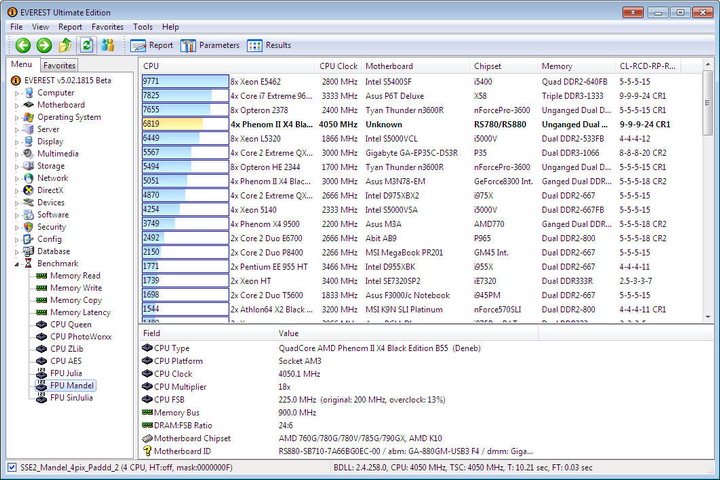Sort by CPU Clock column header
The image size is (720, 480).
click(338, 66)
